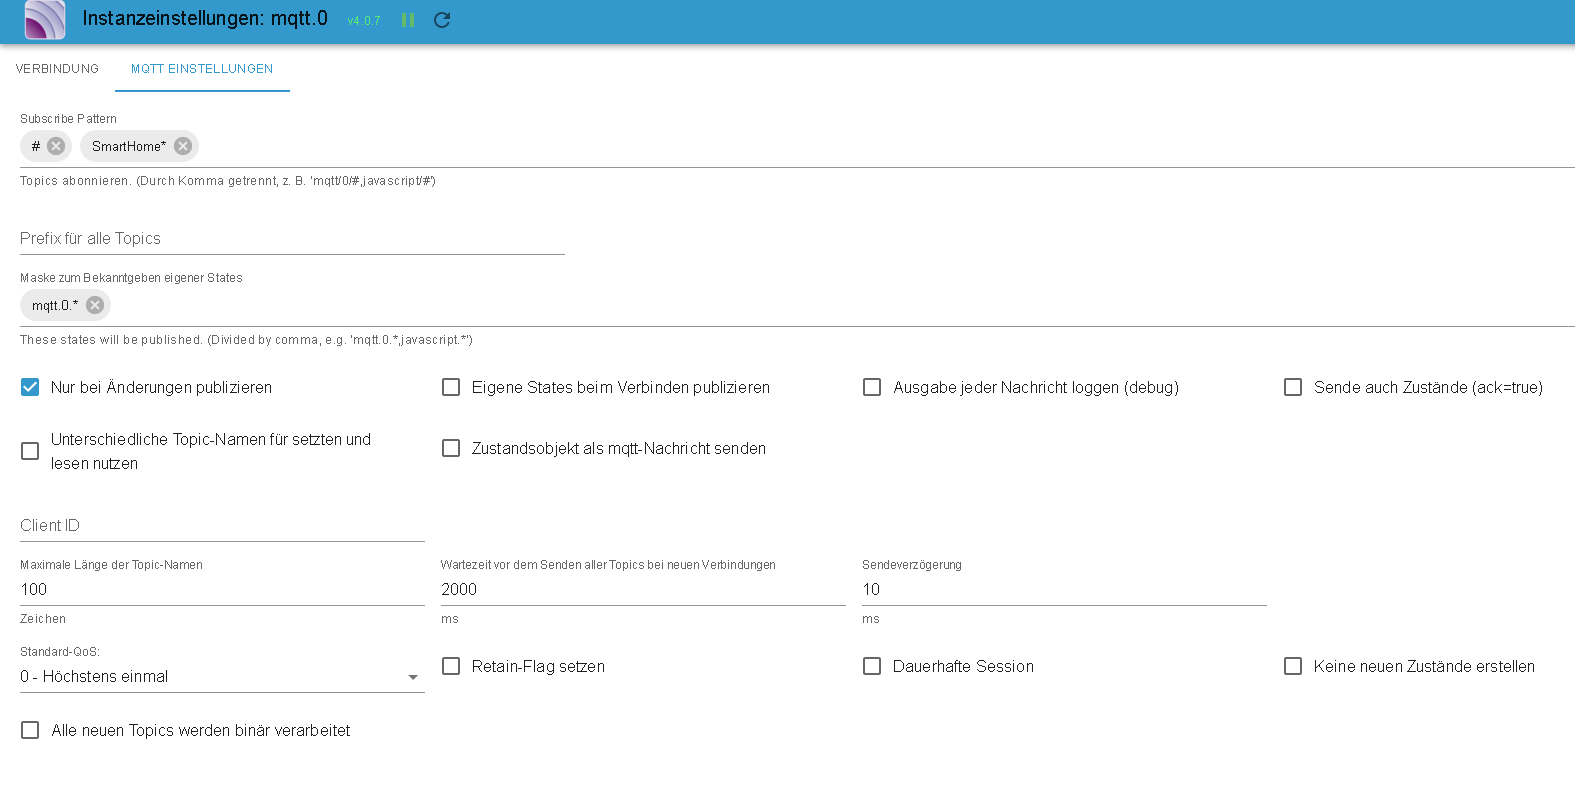
Task: Delete the 'mqtt.0.*' mask chip
Action: coord(95,305)
